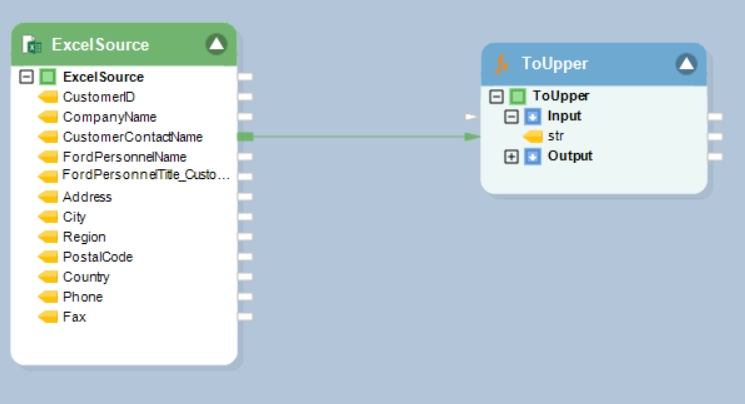
Task: Click the Address field icon
Action: tap(48, 197)
